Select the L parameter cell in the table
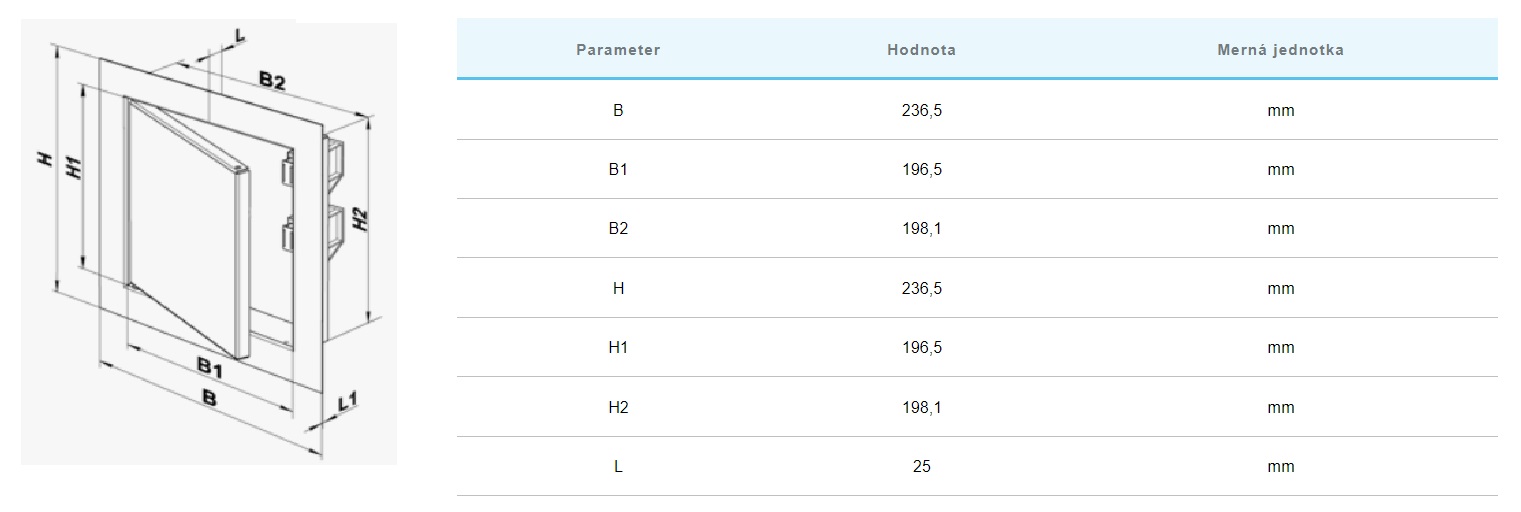 click(x=618, y=466)
